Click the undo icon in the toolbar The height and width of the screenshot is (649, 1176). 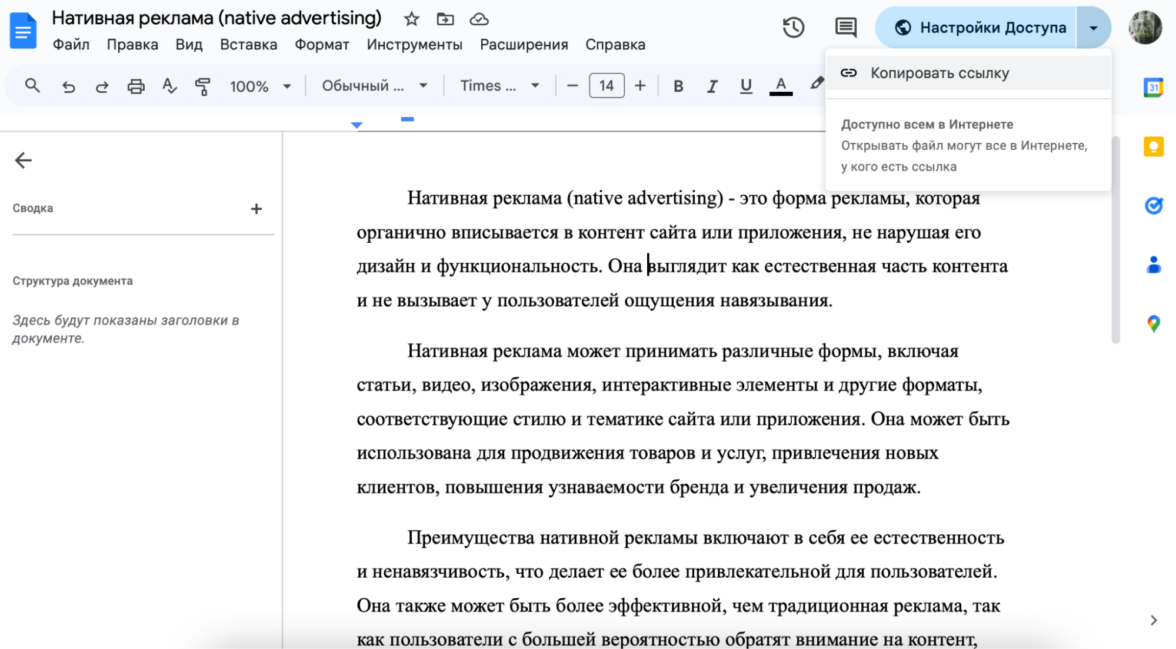point(68,86)
